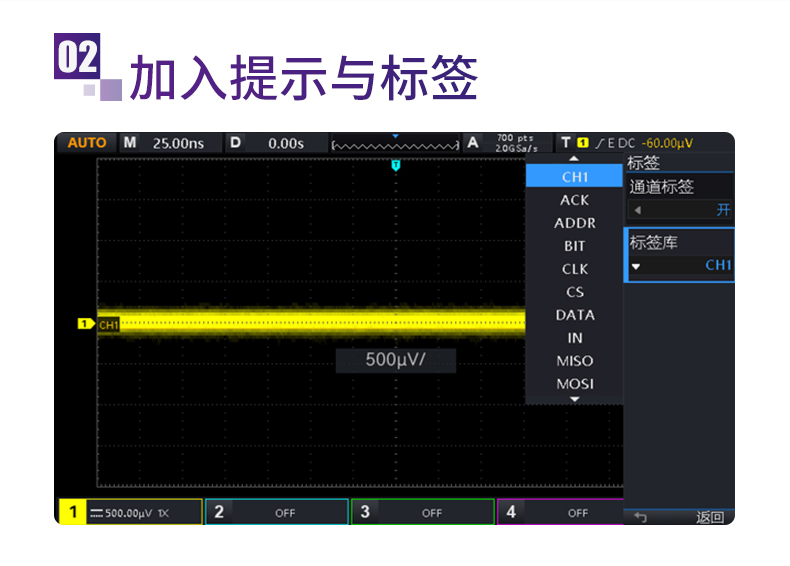Image resolution: width=790 pixels, height=566 pixels.
Task: Click the CH1 label on the waveform
Action: 108,325
